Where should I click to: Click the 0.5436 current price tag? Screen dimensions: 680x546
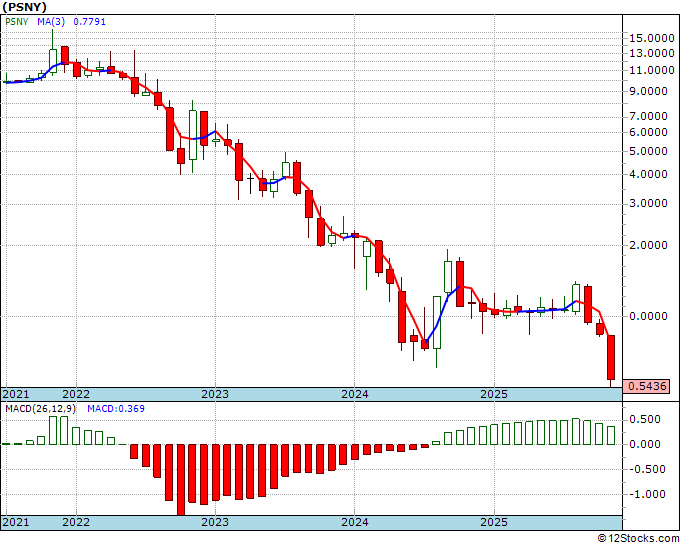[646, 386]
